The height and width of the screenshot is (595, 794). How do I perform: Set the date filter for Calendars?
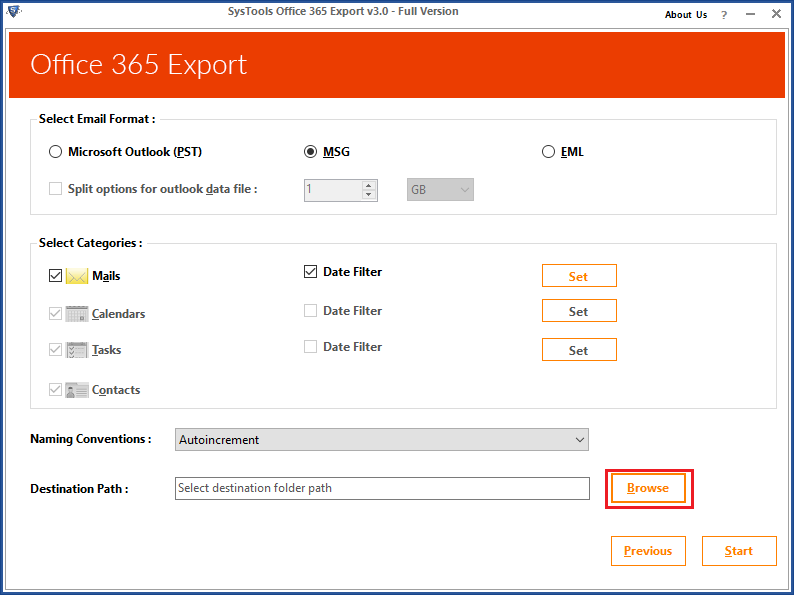(579, 311)
